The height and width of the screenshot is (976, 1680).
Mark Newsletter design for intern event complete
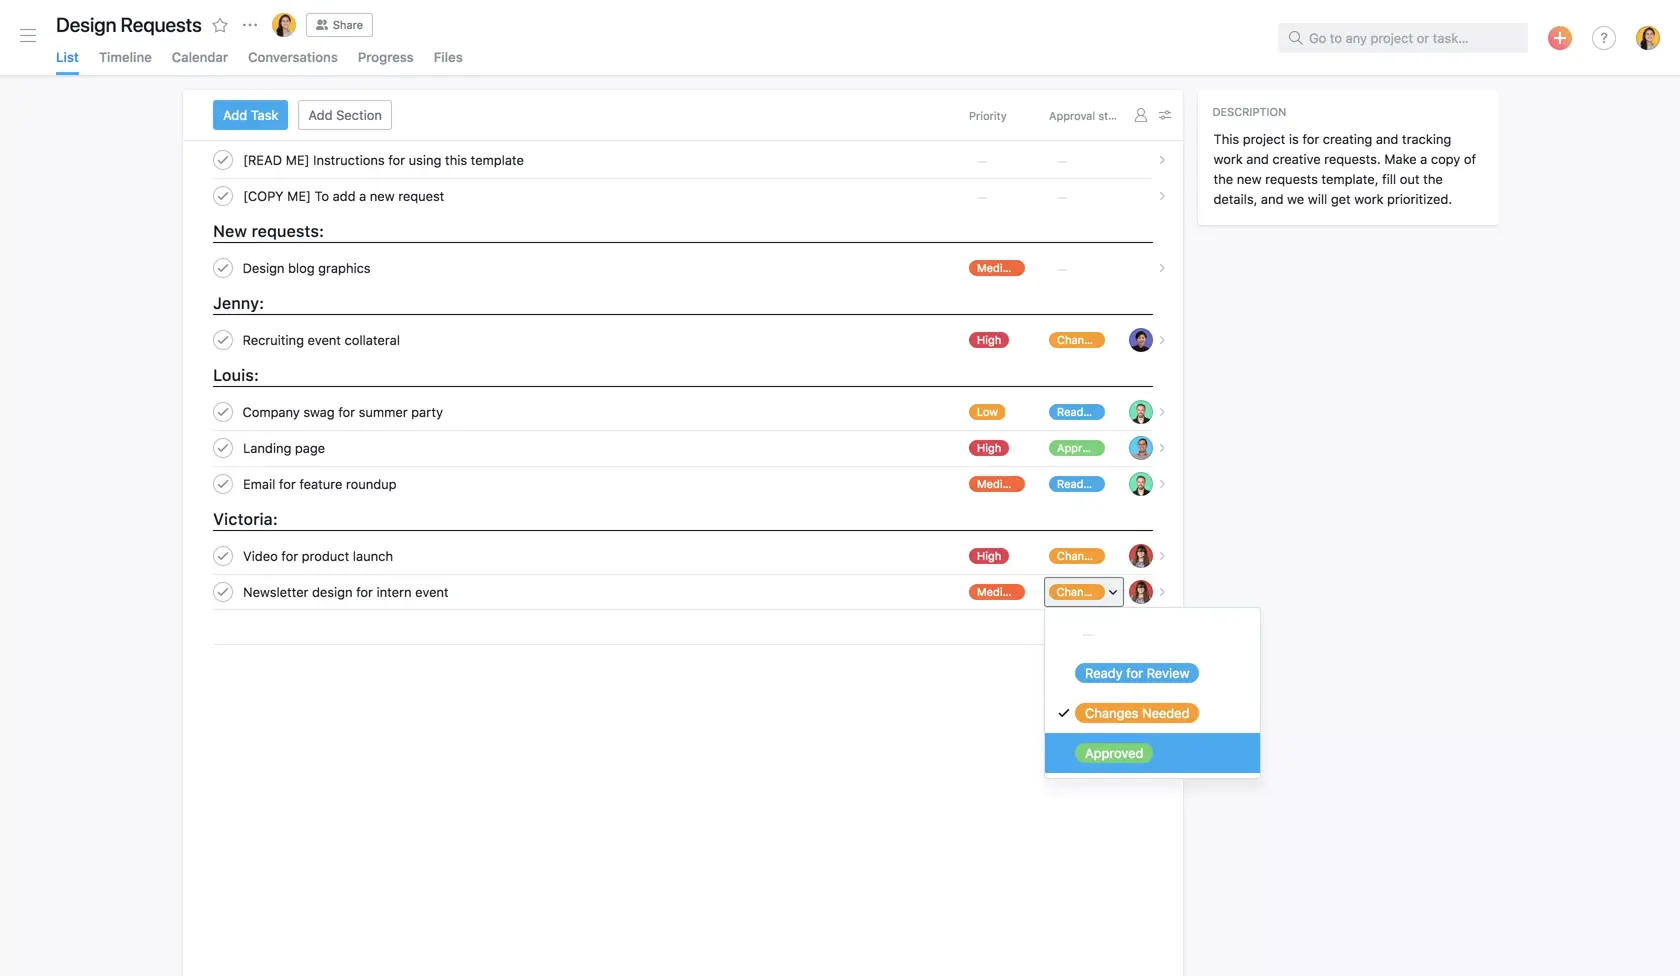pyautogui.click(x=222, y=592)
